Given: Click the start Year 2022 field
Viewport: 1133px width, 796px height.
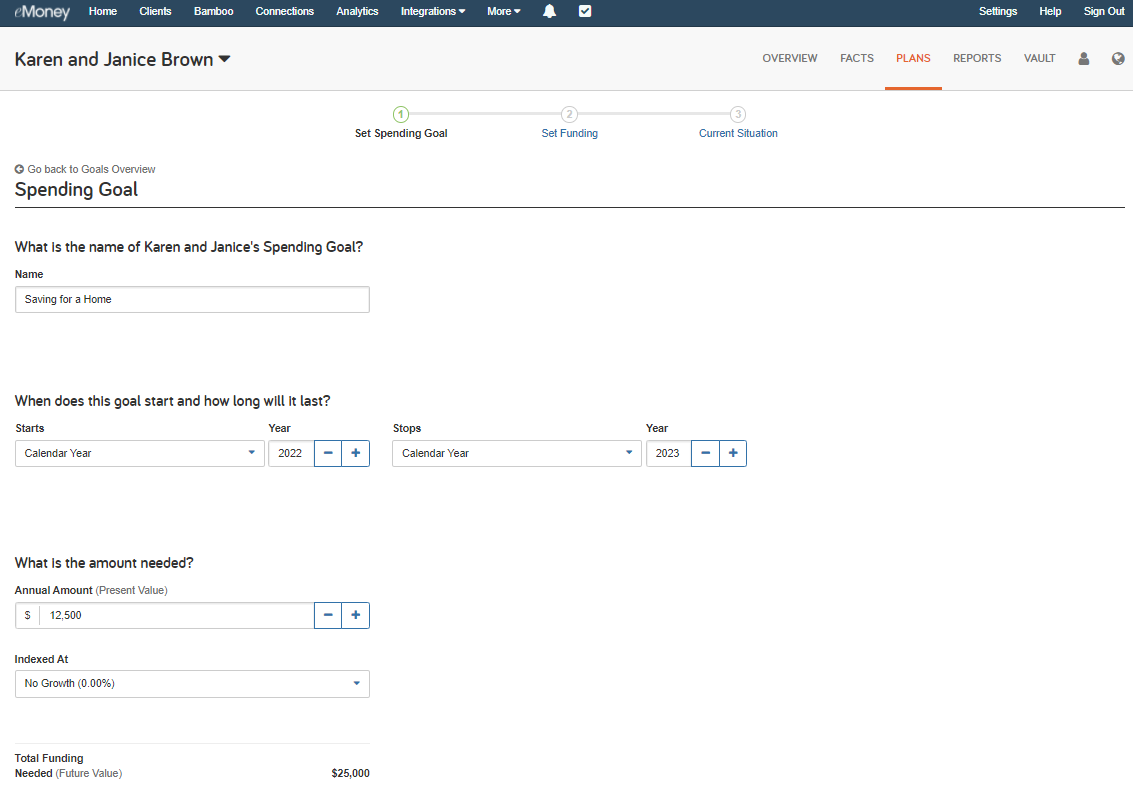Looking at the screenshot, I should tap(291, 453).
